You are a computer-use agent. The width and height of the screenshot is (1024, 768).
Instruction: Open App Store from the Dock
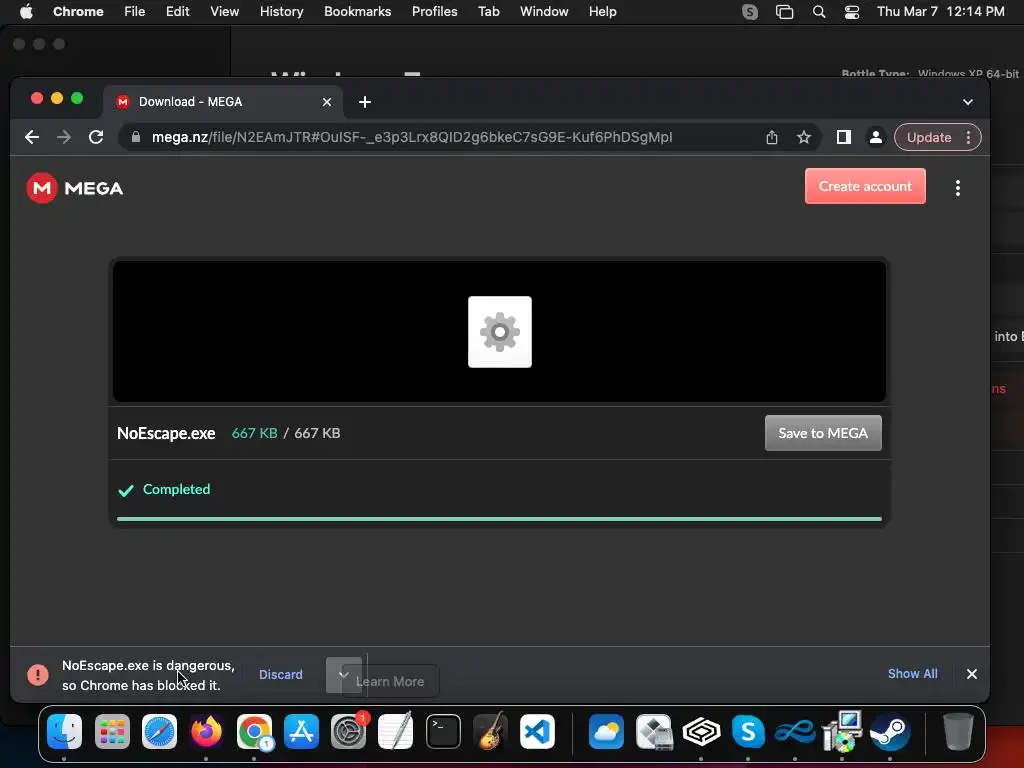click(x=301, y=731)
